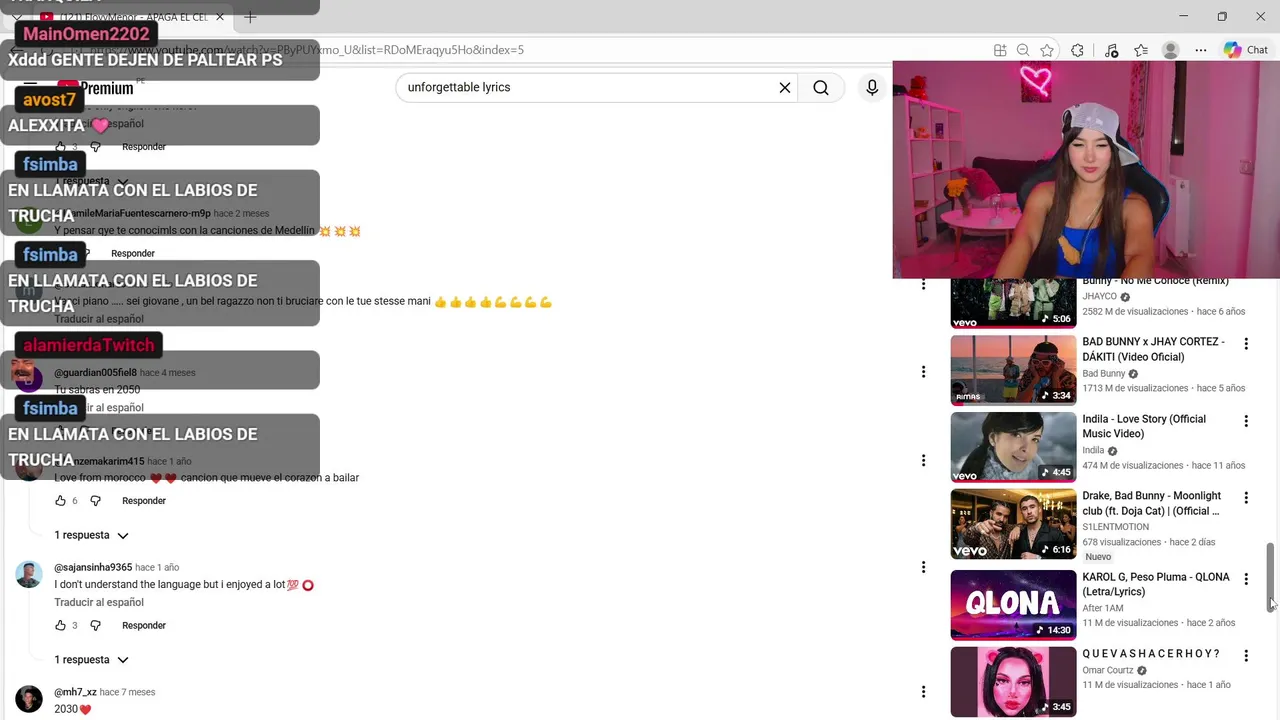Reply to the 'Love from morocco' comment

(x=144, y=501)
